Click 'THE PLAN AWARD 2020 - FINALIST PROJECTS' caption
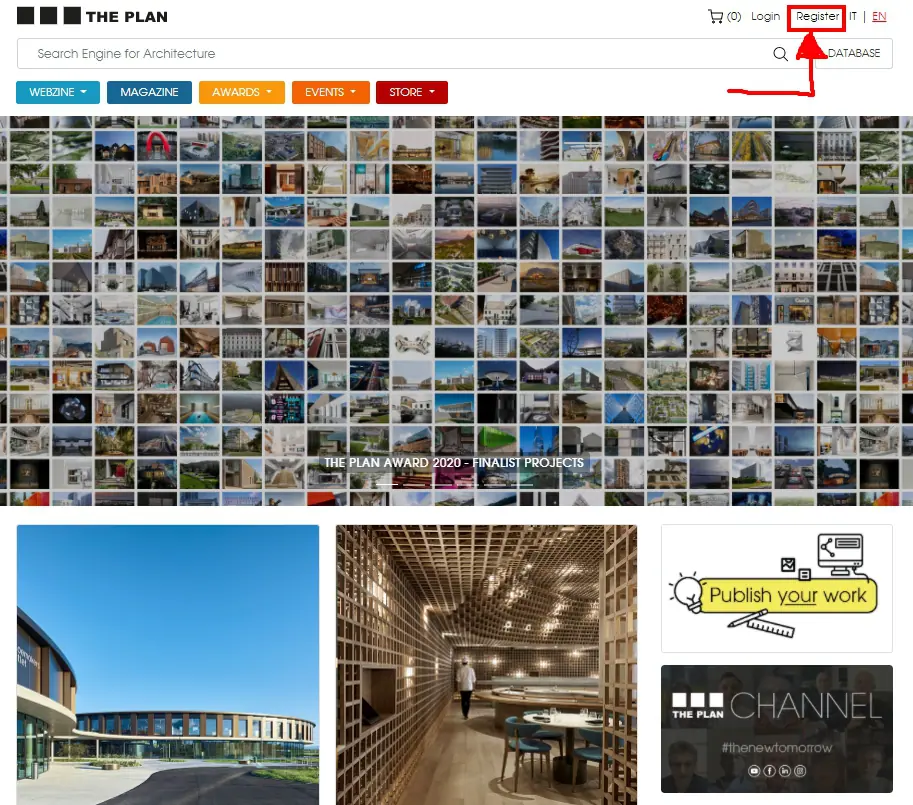Image resolution: width=913 pixels, height=805 pixels. (454, 463)
